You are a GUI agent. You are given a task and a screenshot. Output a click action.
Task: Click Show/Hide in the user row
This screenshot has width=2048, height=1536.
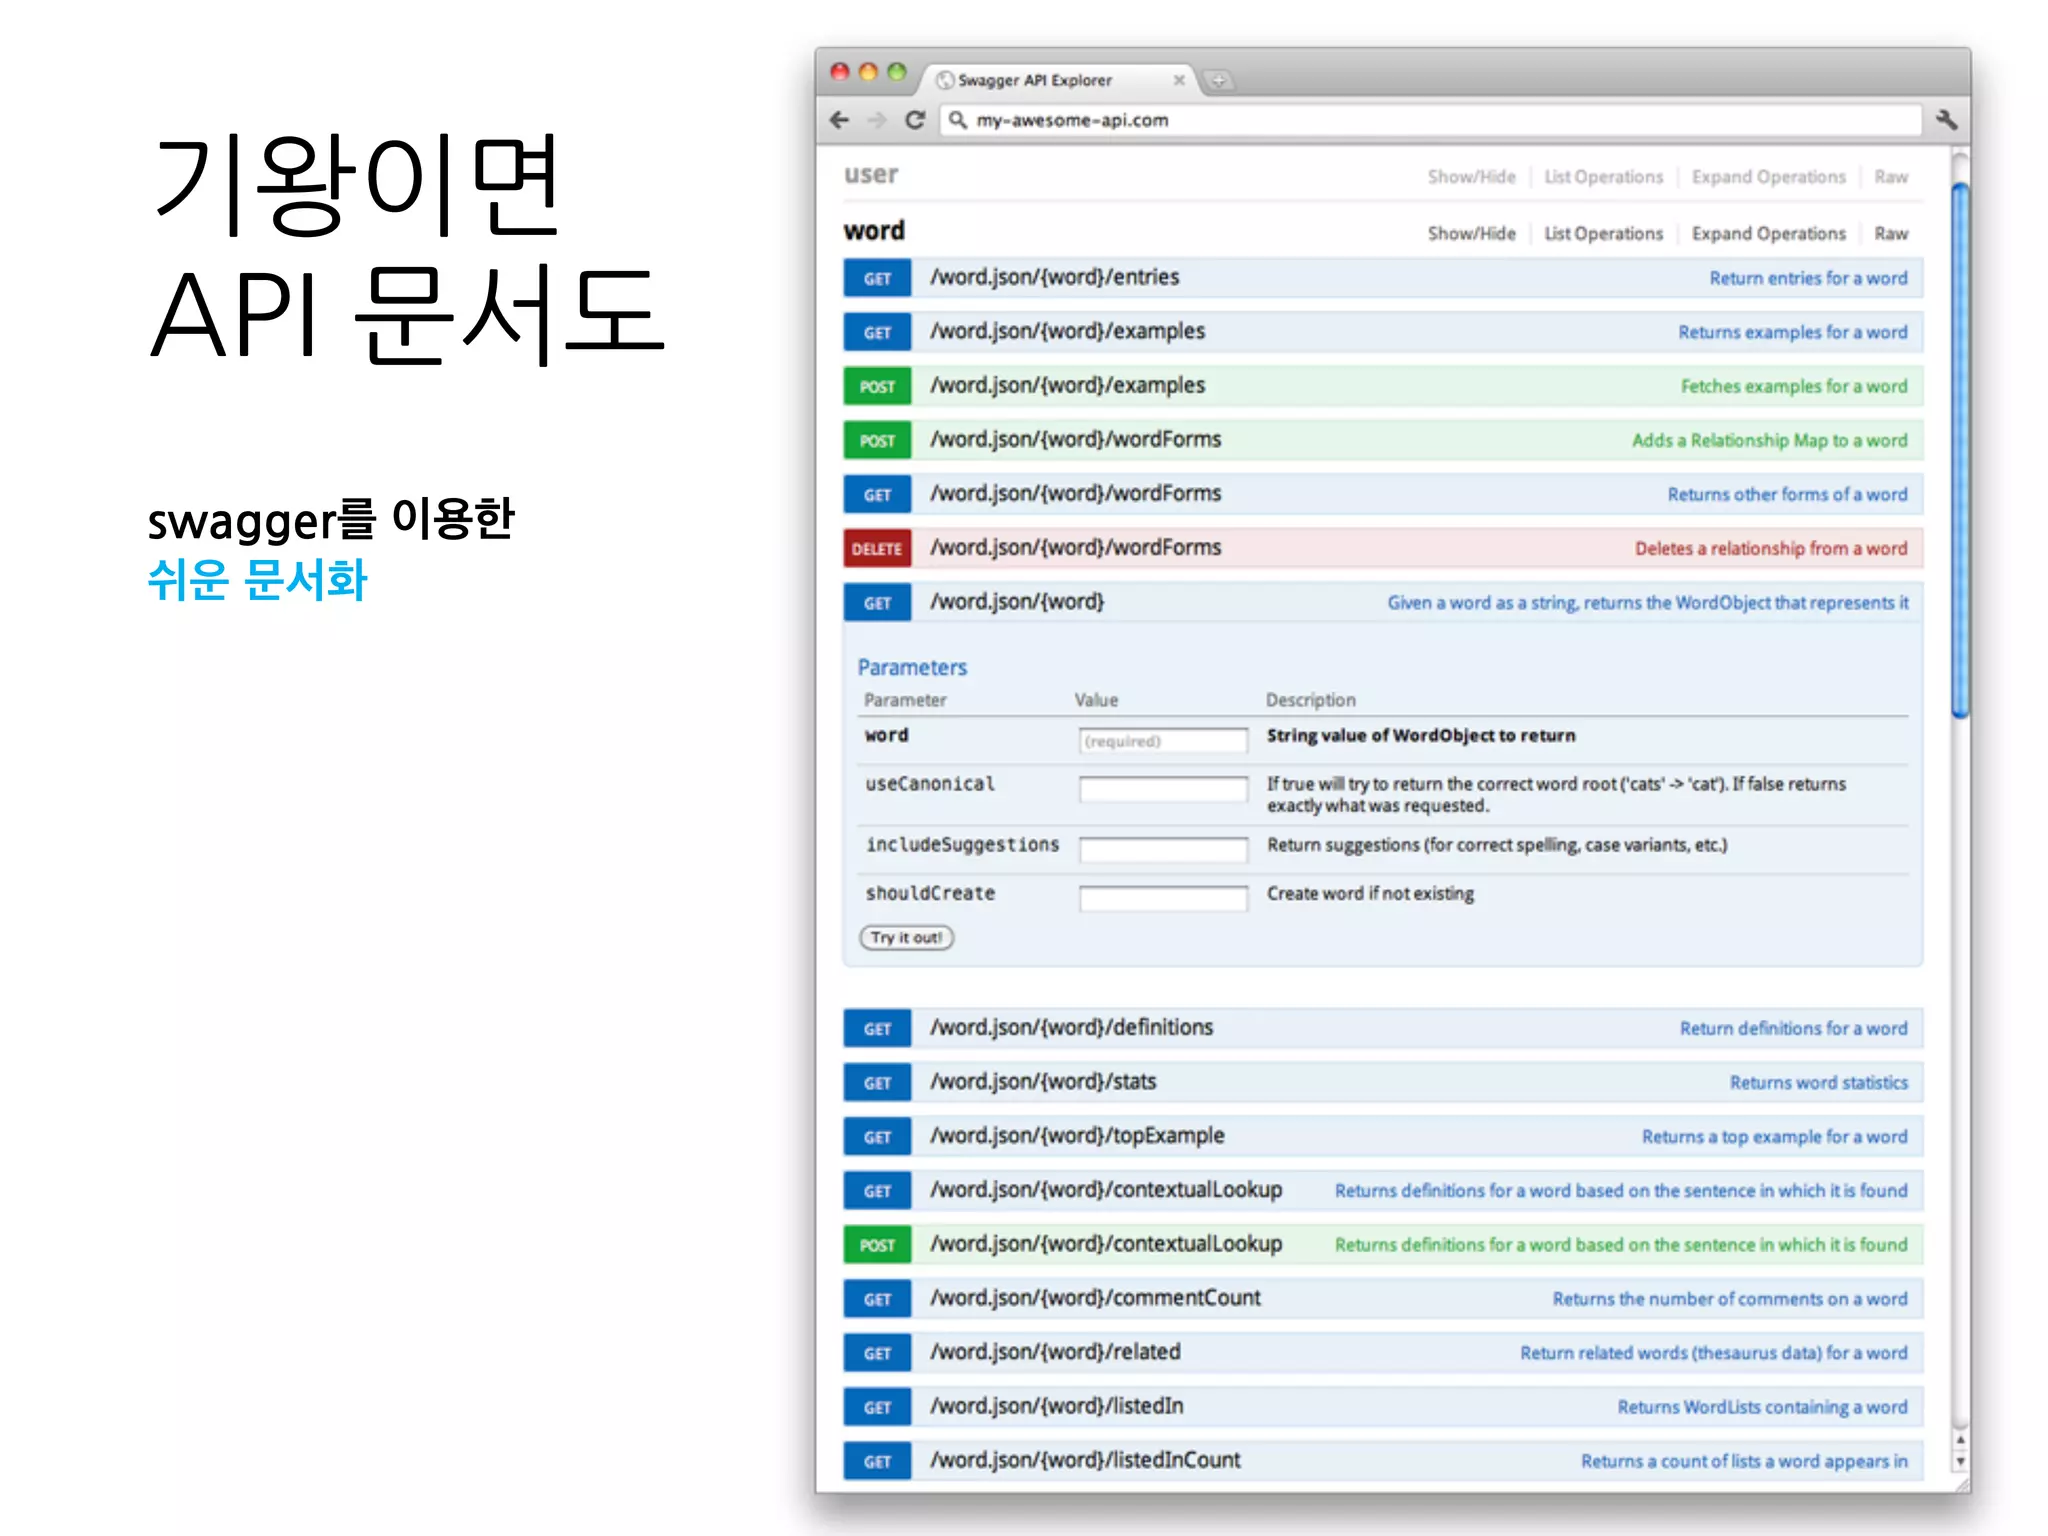(x=1471, y=177)
